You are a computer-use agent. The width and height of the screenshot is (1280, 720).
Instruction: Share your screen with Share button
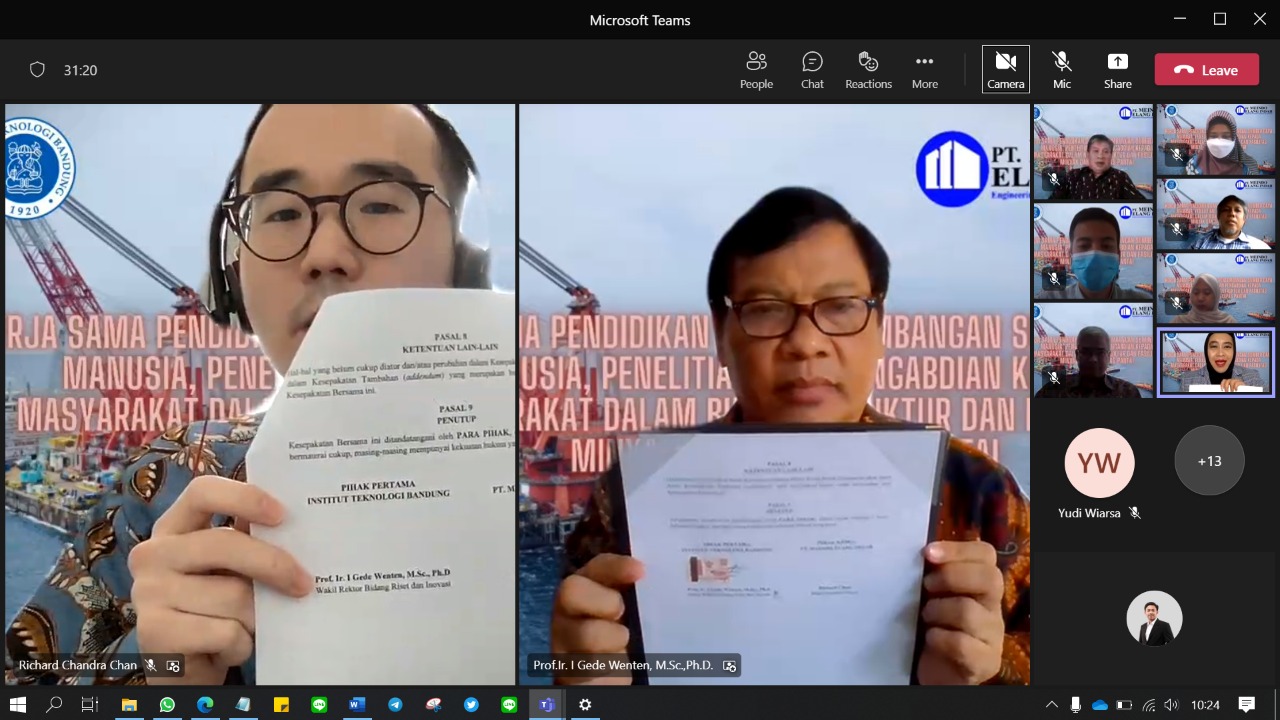pos(1117,70)
